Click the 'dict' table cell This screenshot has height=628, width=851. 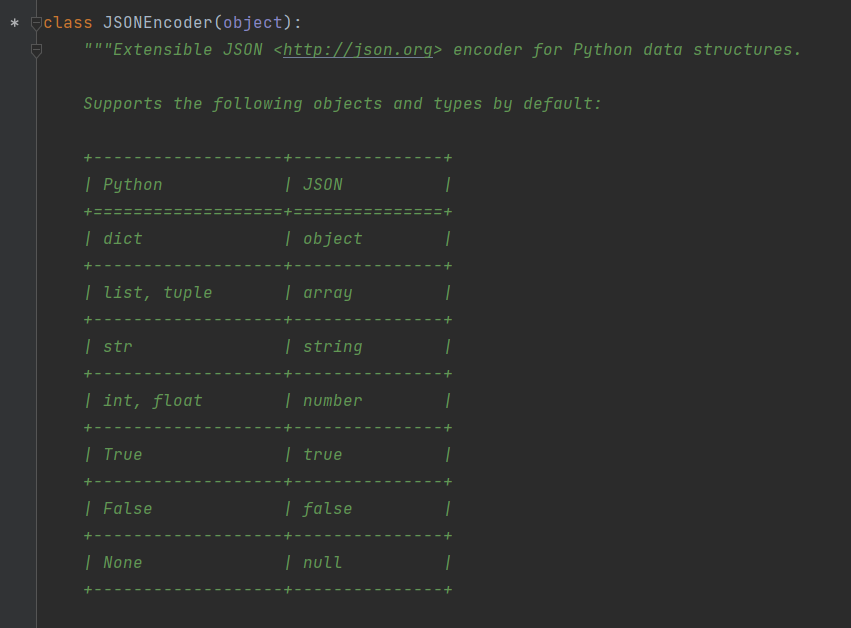pyautogui.click(x=123, y=239)
